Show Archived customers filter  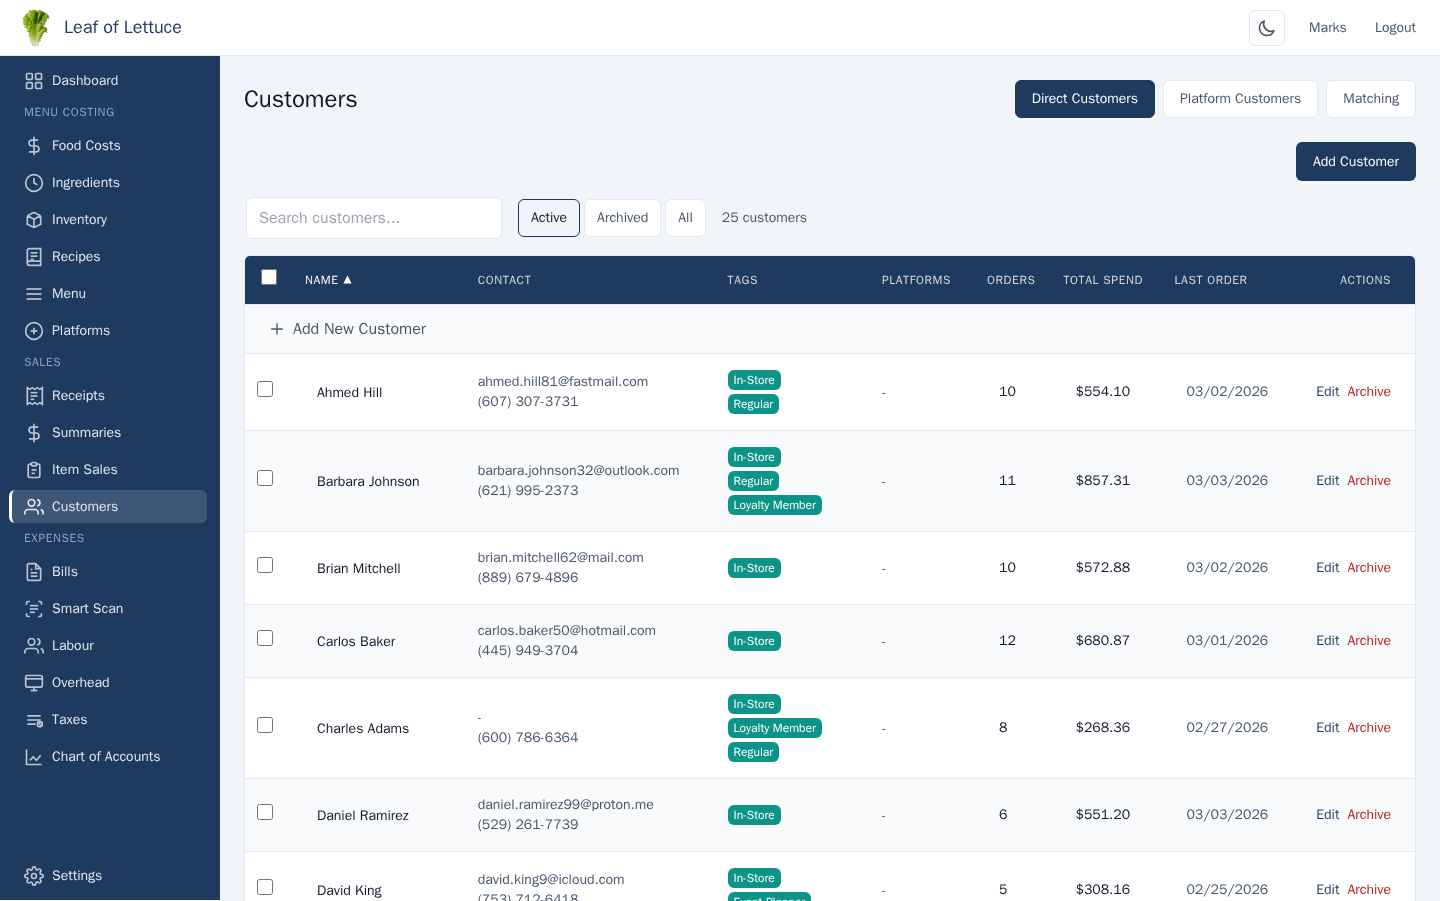622,218
